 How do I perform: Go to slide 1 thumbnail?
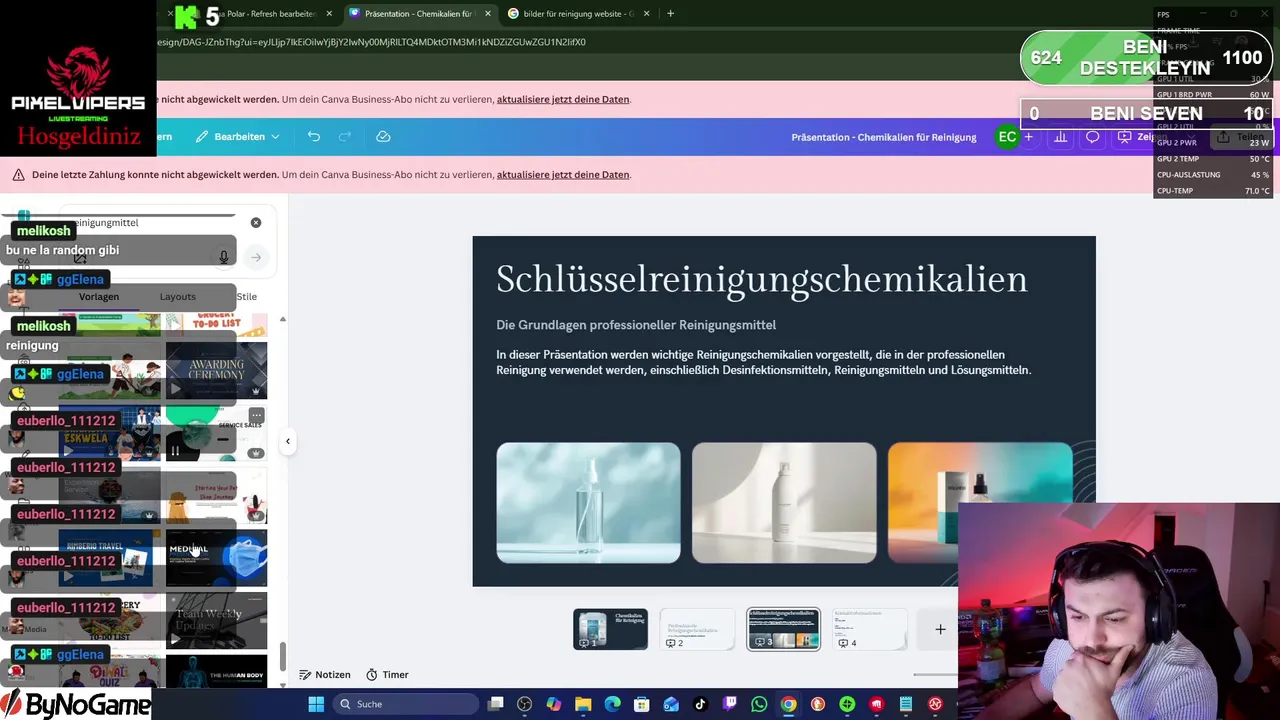click(610, 629)
